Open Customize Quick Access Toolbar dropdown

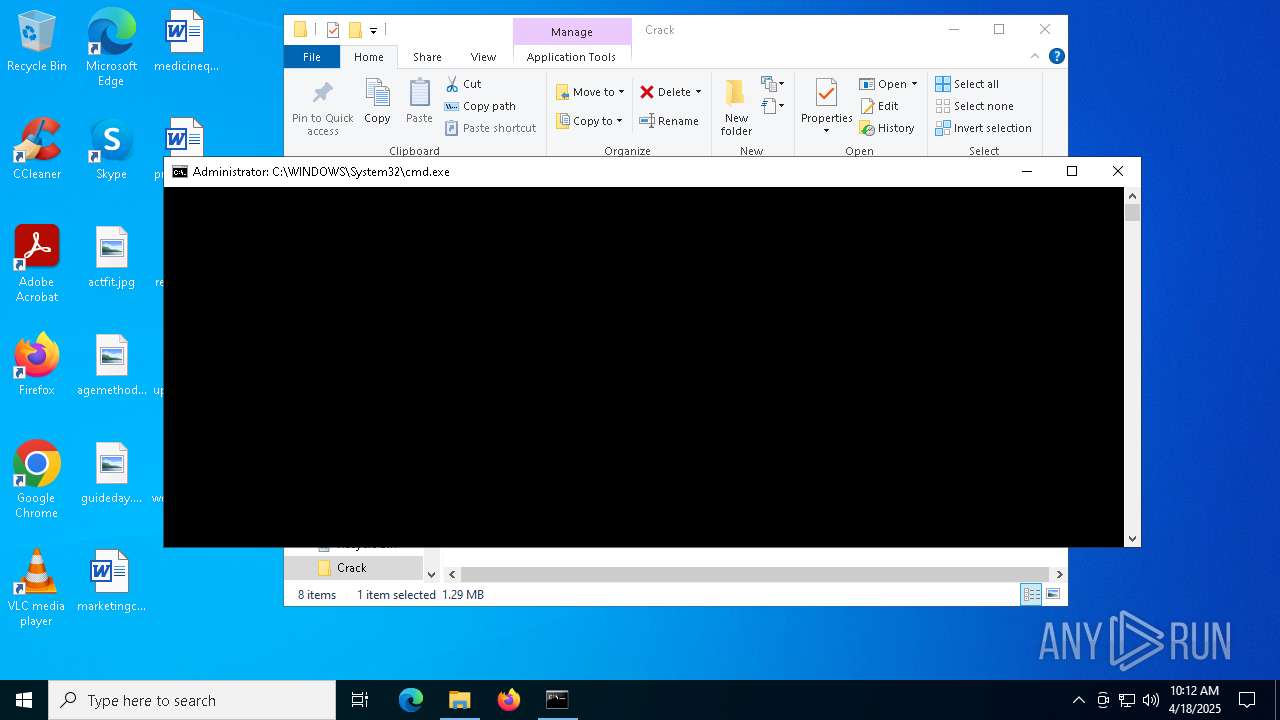click(373, 30)
